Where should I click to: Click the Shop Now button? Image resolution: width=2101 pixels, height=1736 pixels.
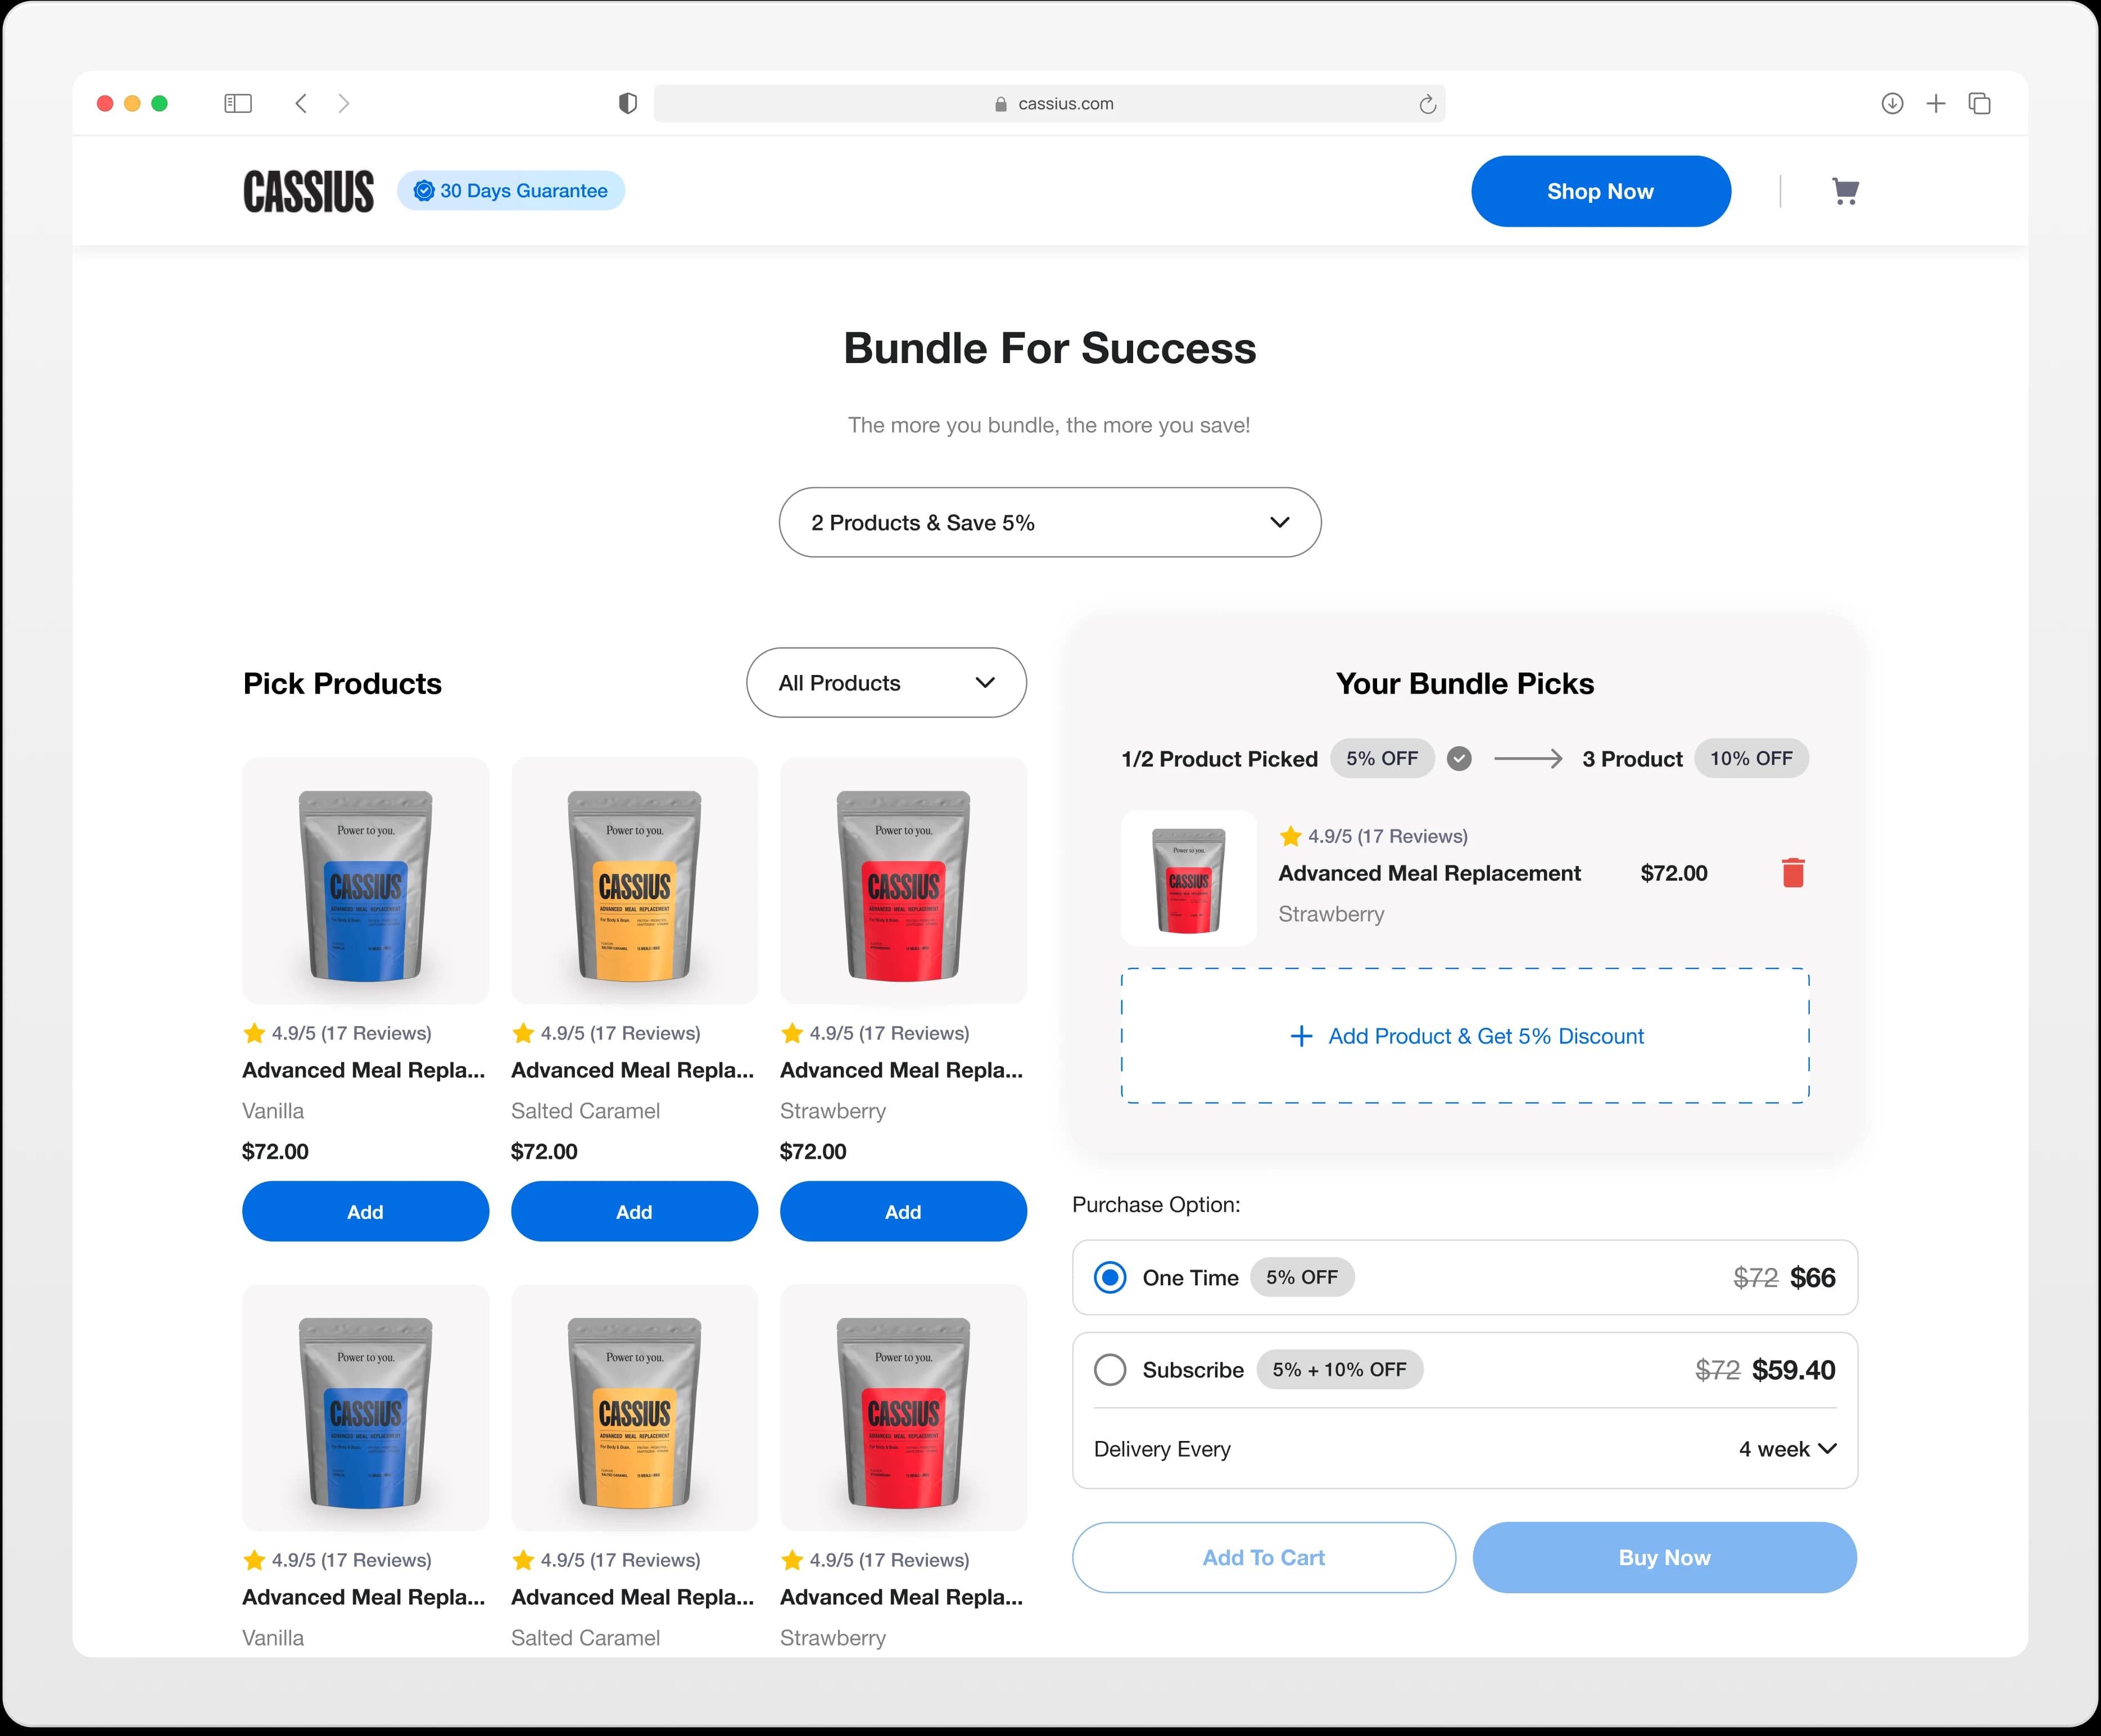click(1600, 191)
